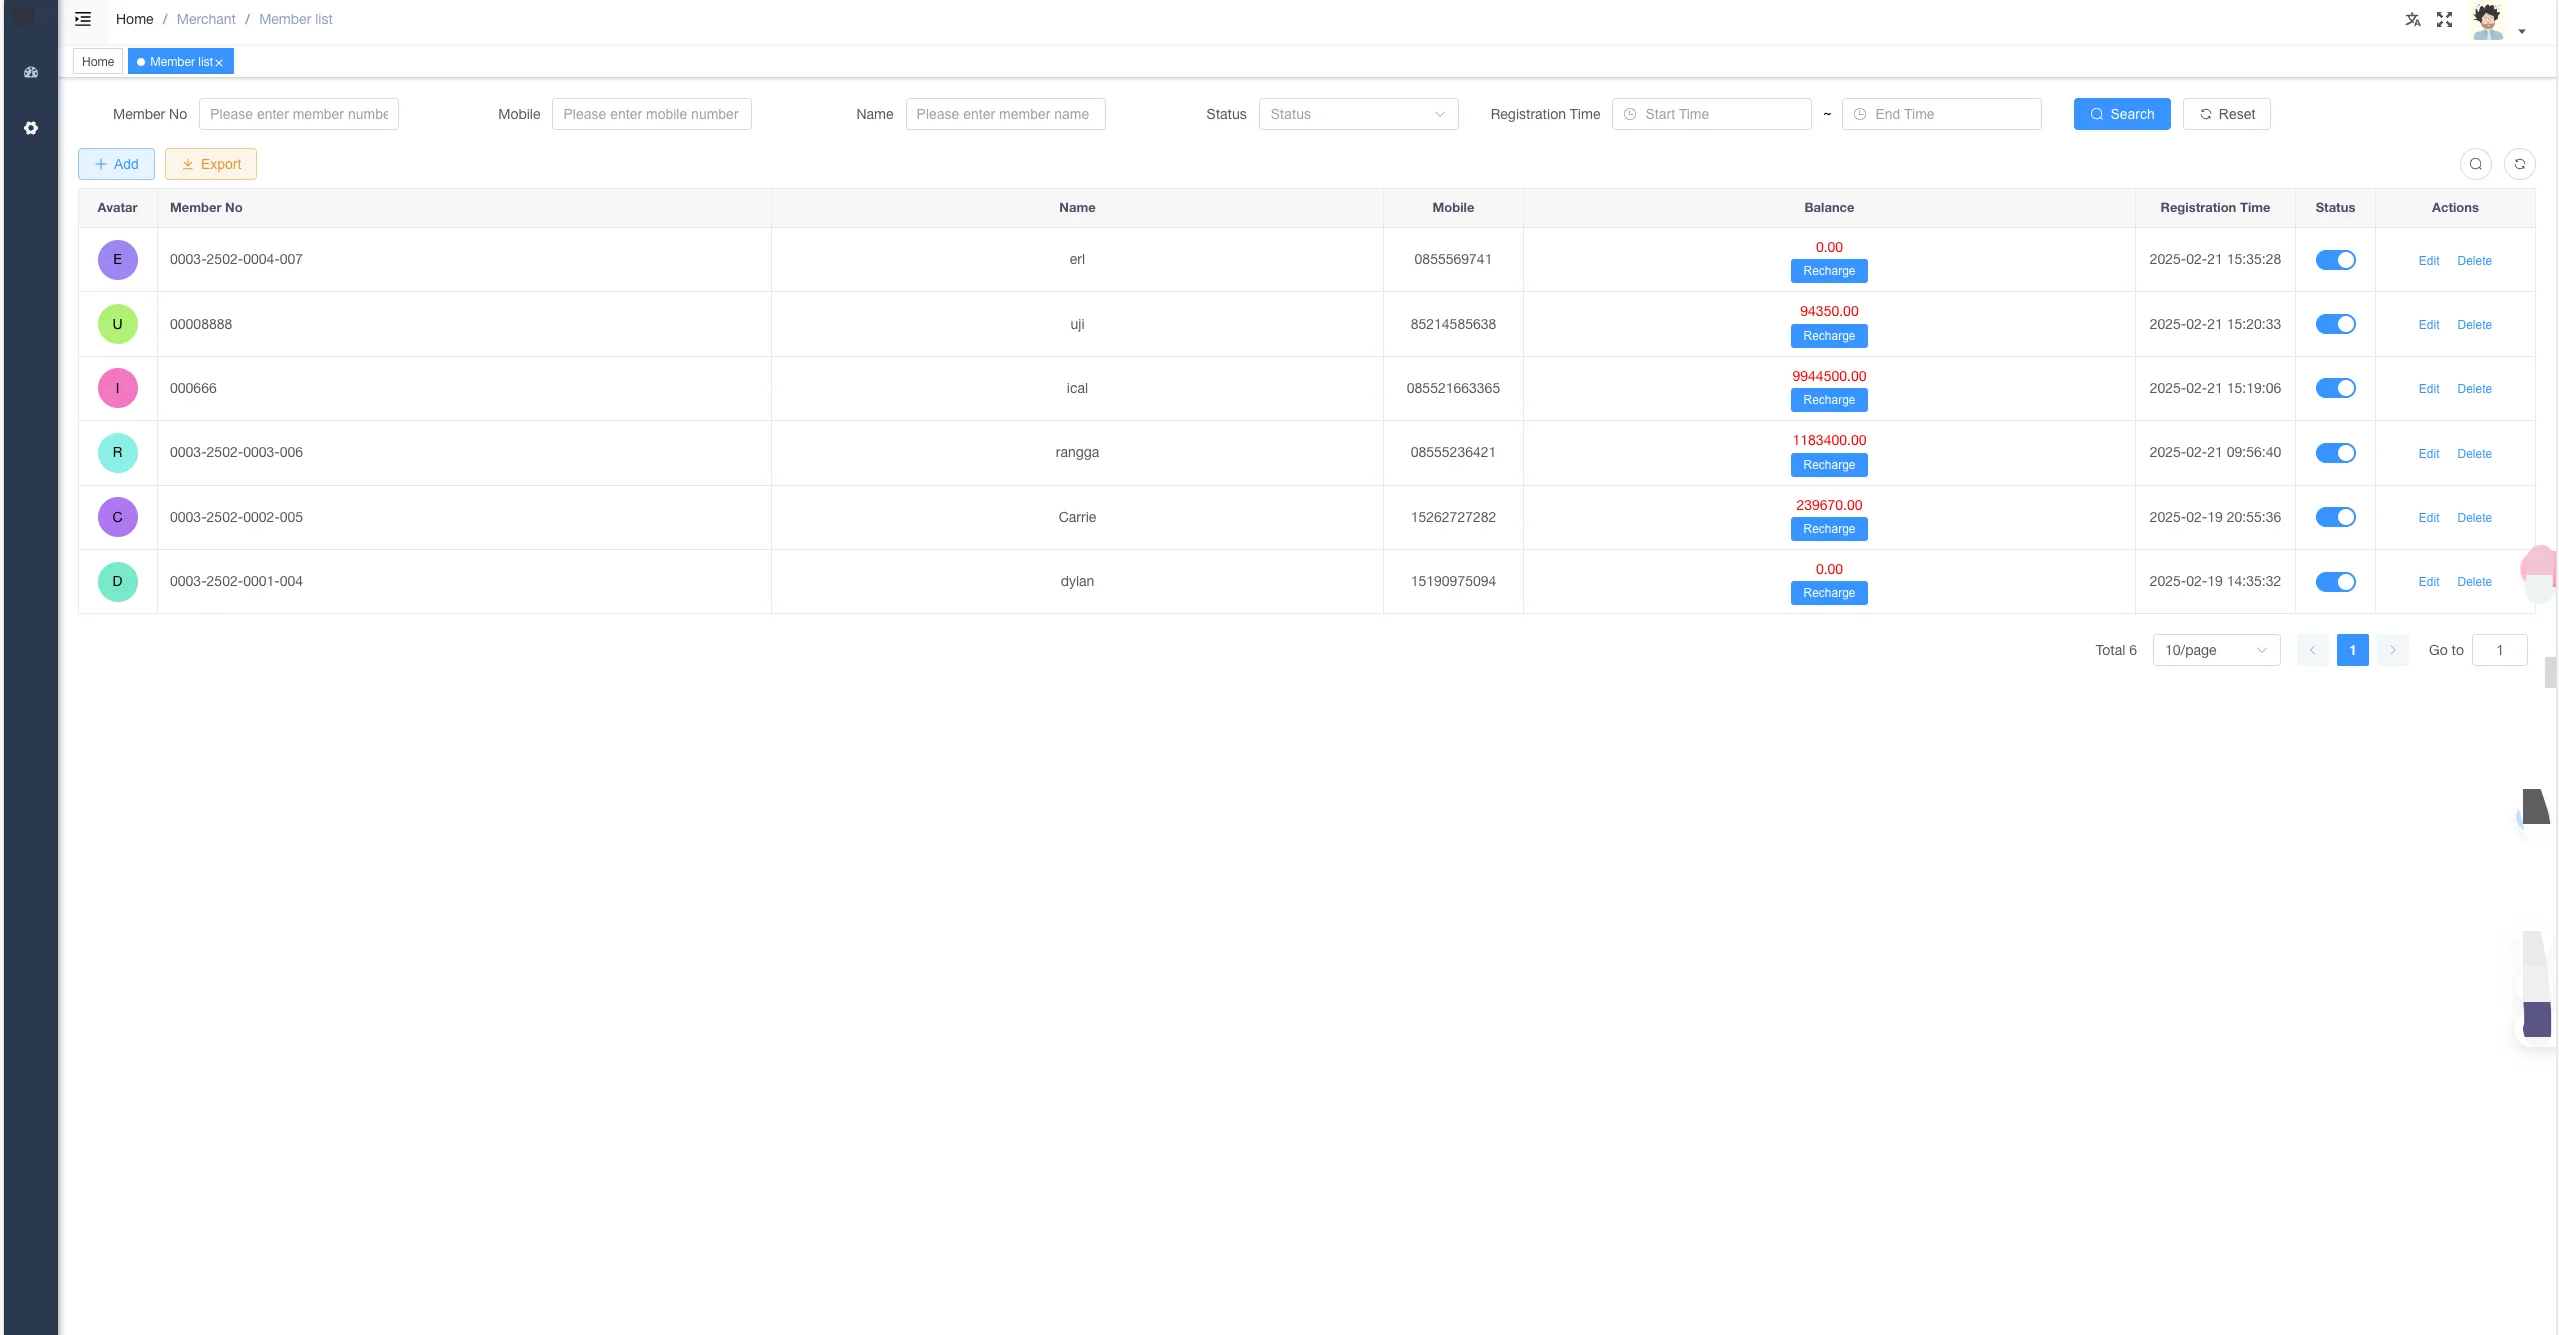Focus the Member No input field
The image size is (2559, 1335).
(x=298, y=114)
